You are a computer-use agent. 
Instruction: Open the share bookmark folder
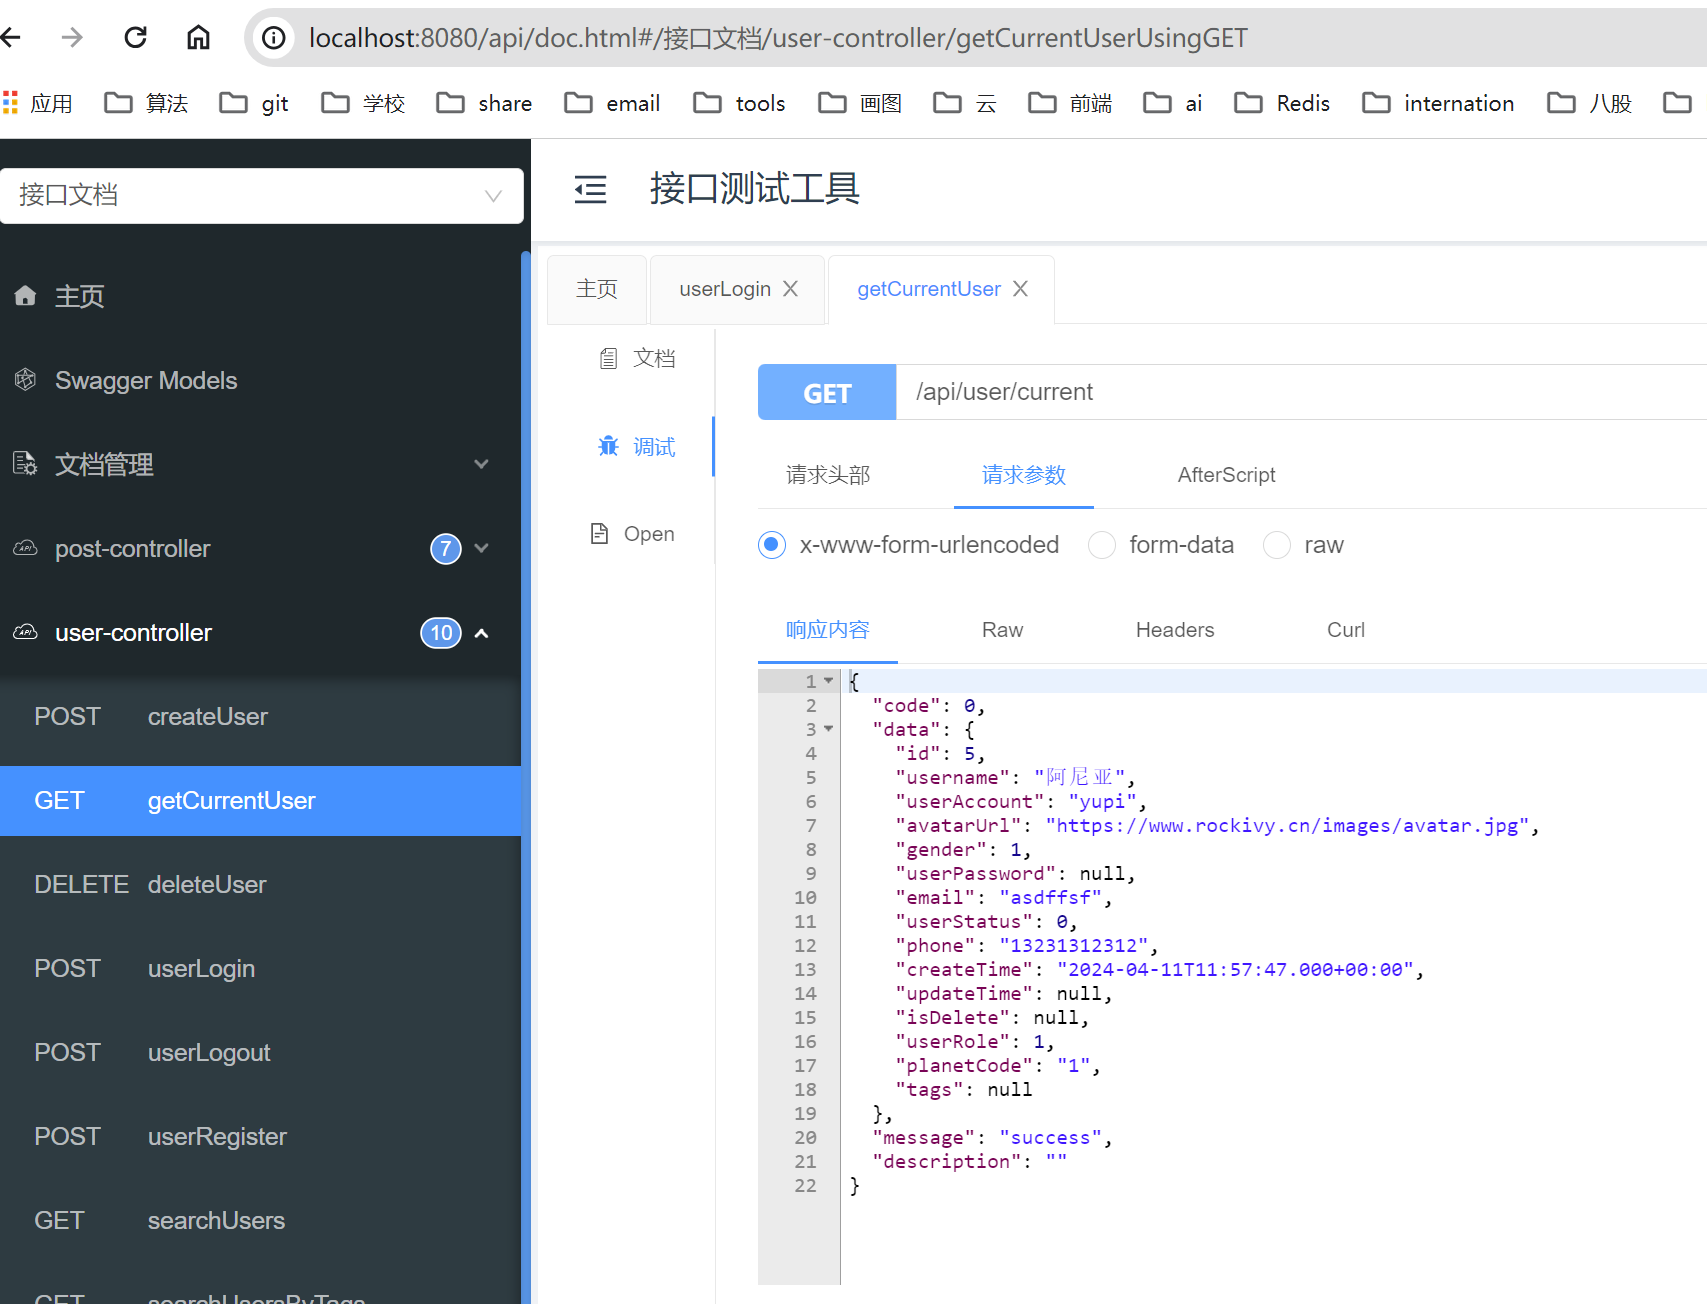point(484,103)
